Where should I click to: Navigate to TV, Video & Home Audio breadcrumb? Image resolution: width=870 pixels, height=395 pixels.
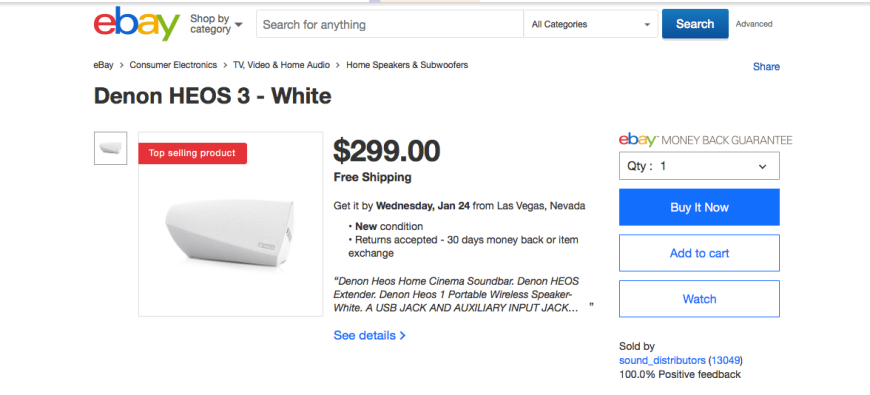281,65
